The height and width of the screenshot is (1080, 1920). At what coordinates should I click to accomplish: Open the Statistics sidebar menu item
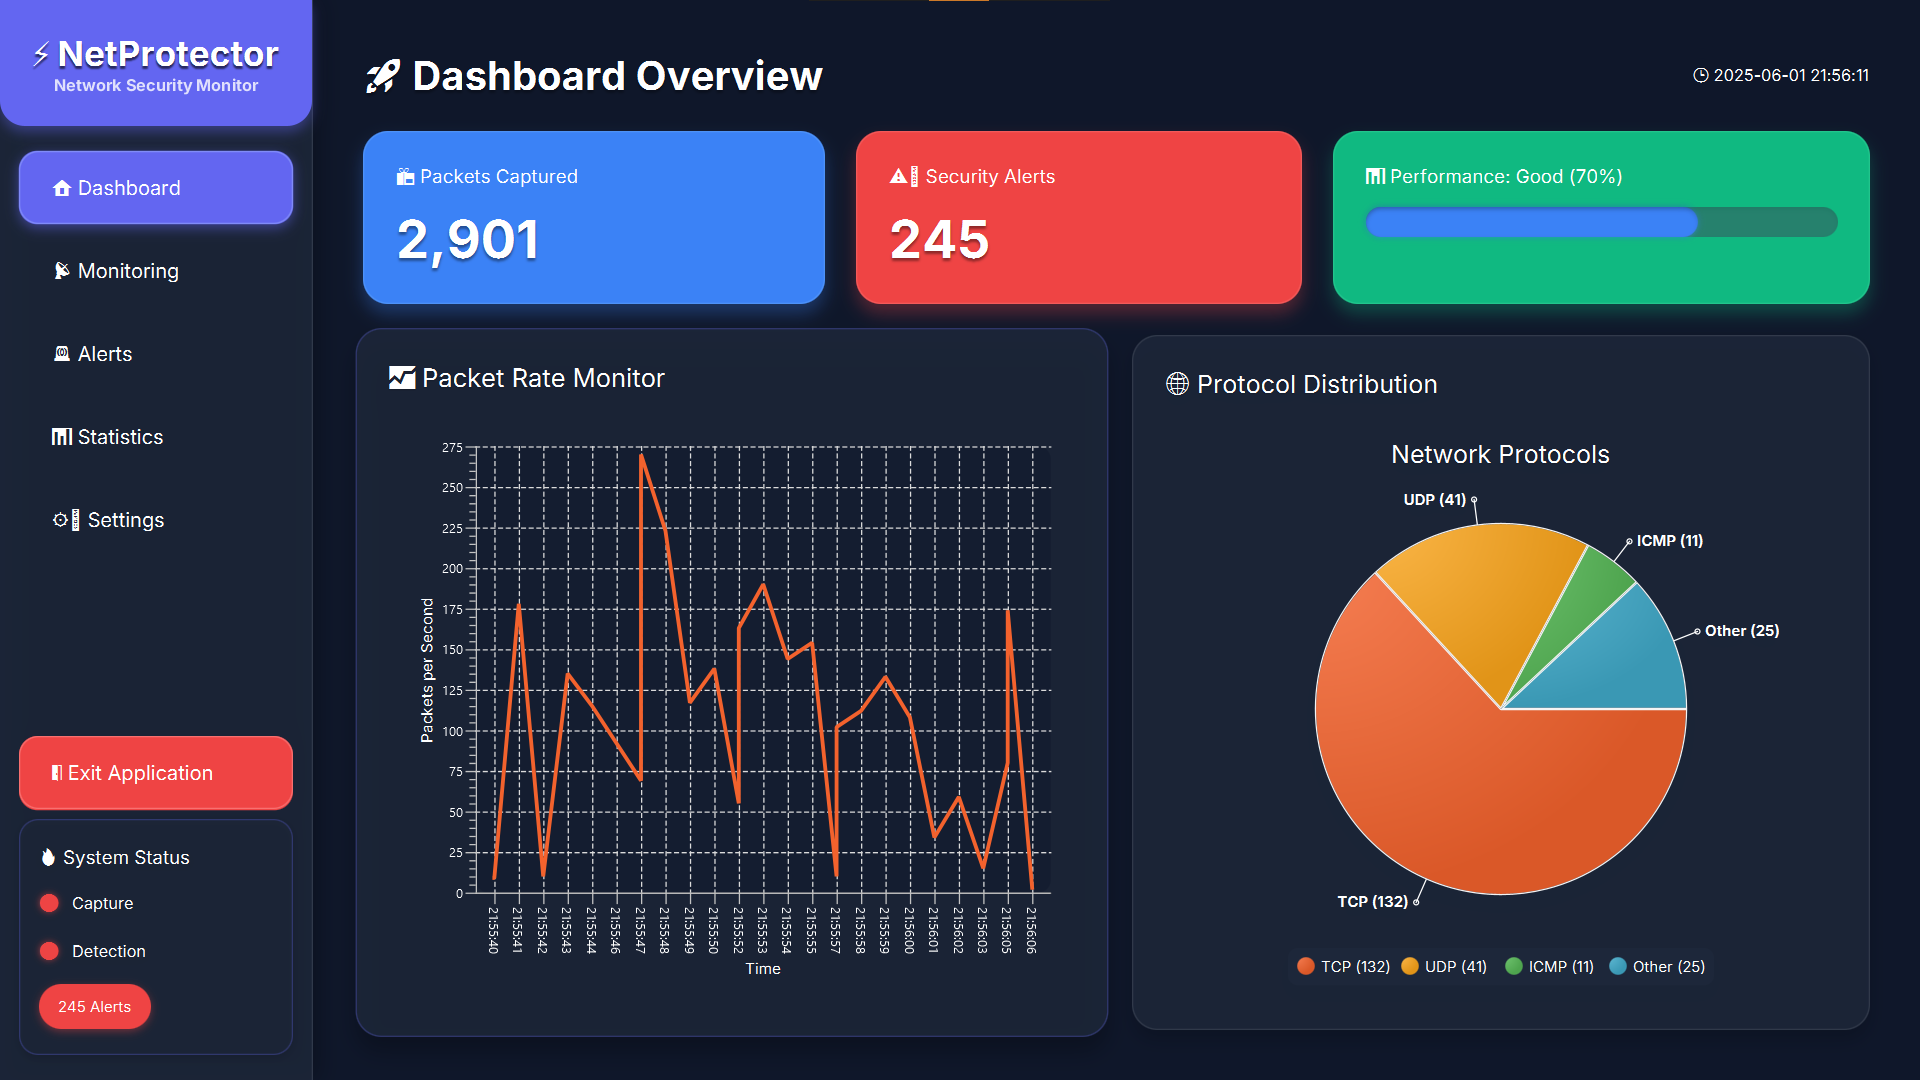coord(120,437)
